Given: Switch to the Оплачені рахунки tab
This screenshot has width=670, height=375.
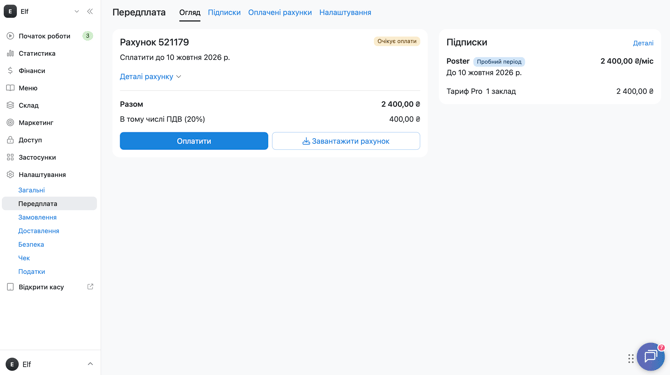Looking at the screenshot, I should point(280,12).
